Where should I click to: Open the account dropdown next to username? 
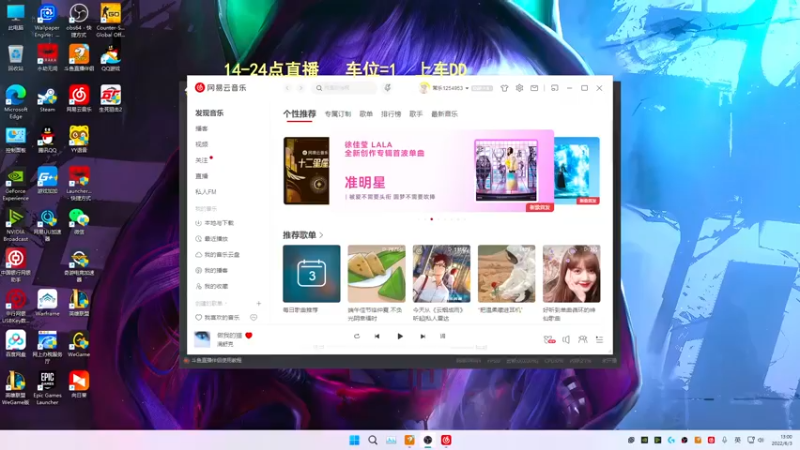(x=467, y=88)
